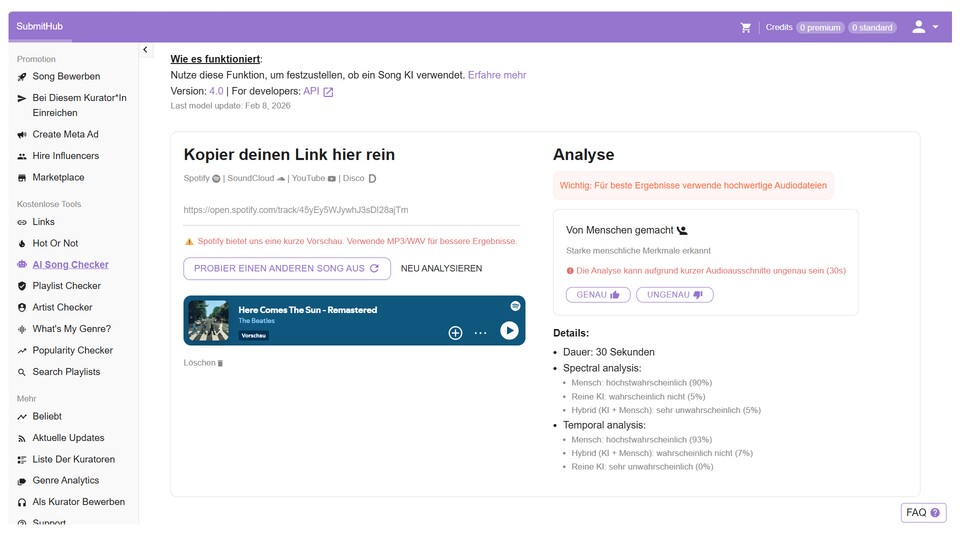Viewport: 960px width, 540px height.
Task: Click the Liste Der Kuratoren list icon
Action: (x=22, y=460)
